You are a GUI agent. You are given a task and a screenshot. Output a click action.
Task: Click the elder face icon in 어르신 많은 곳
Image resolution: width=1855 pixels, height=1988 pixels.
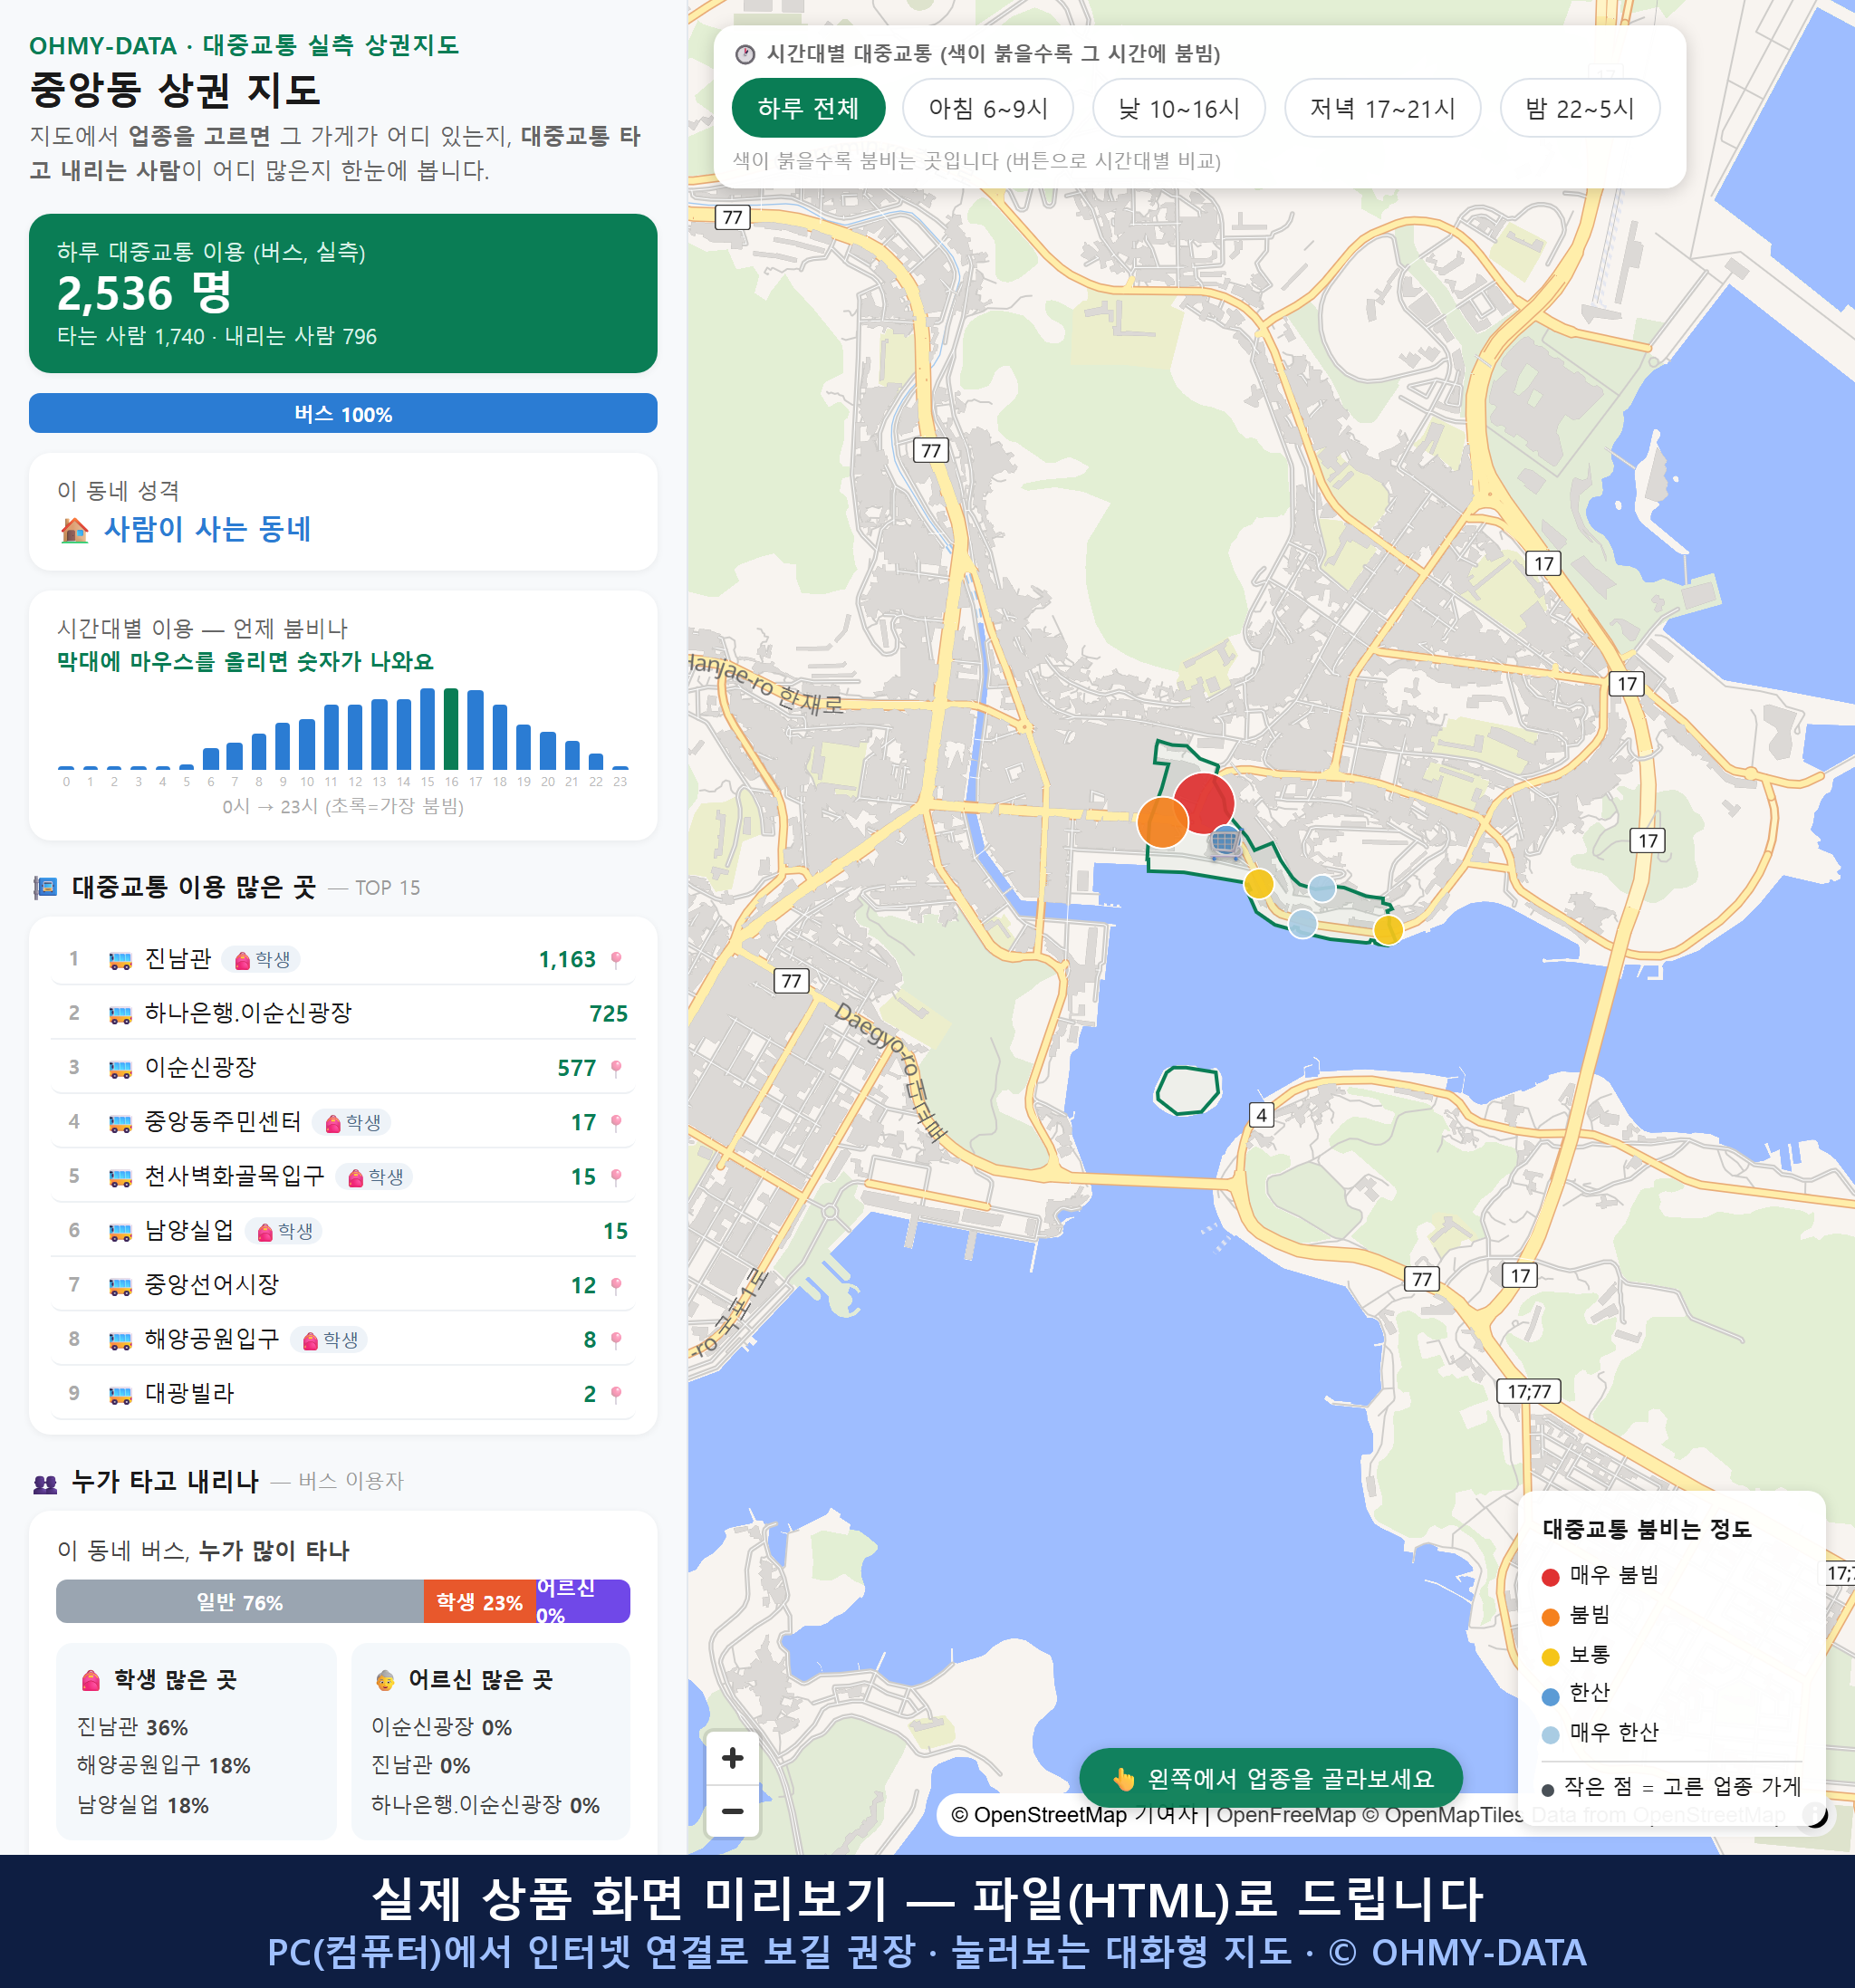[385, 1680]
